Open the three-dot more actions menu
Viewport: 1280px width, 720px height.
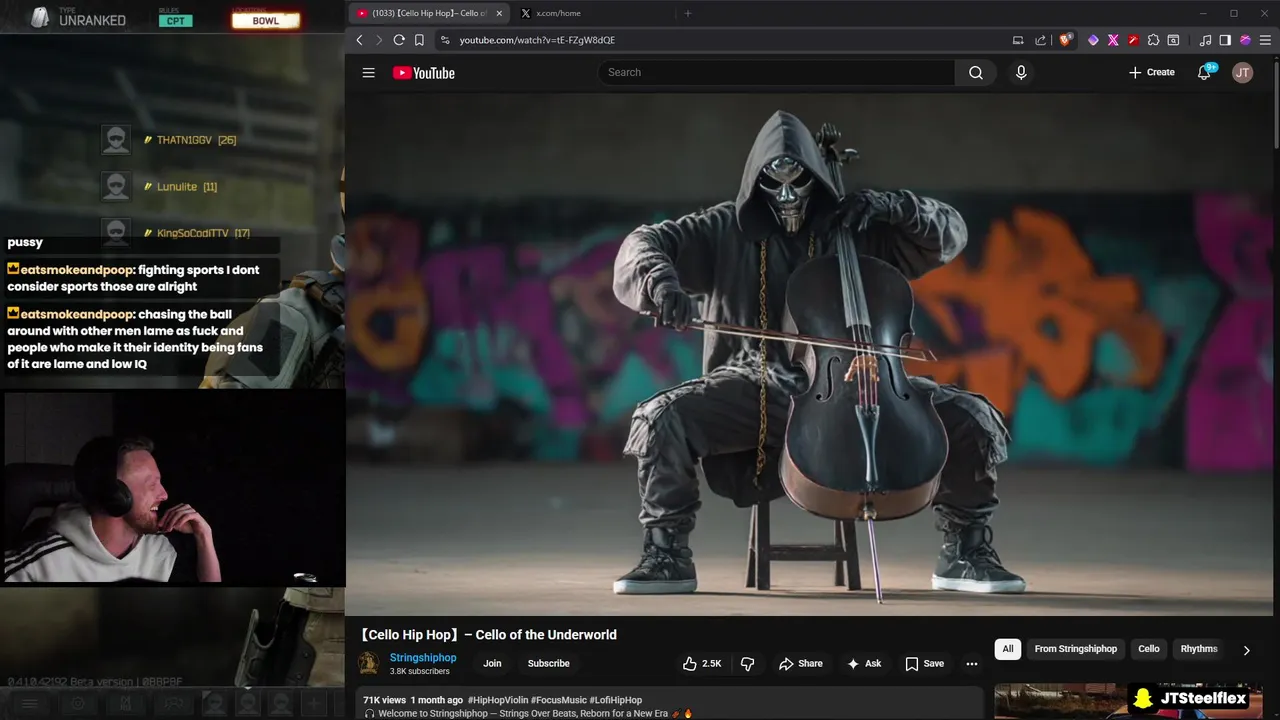(971, 663)
